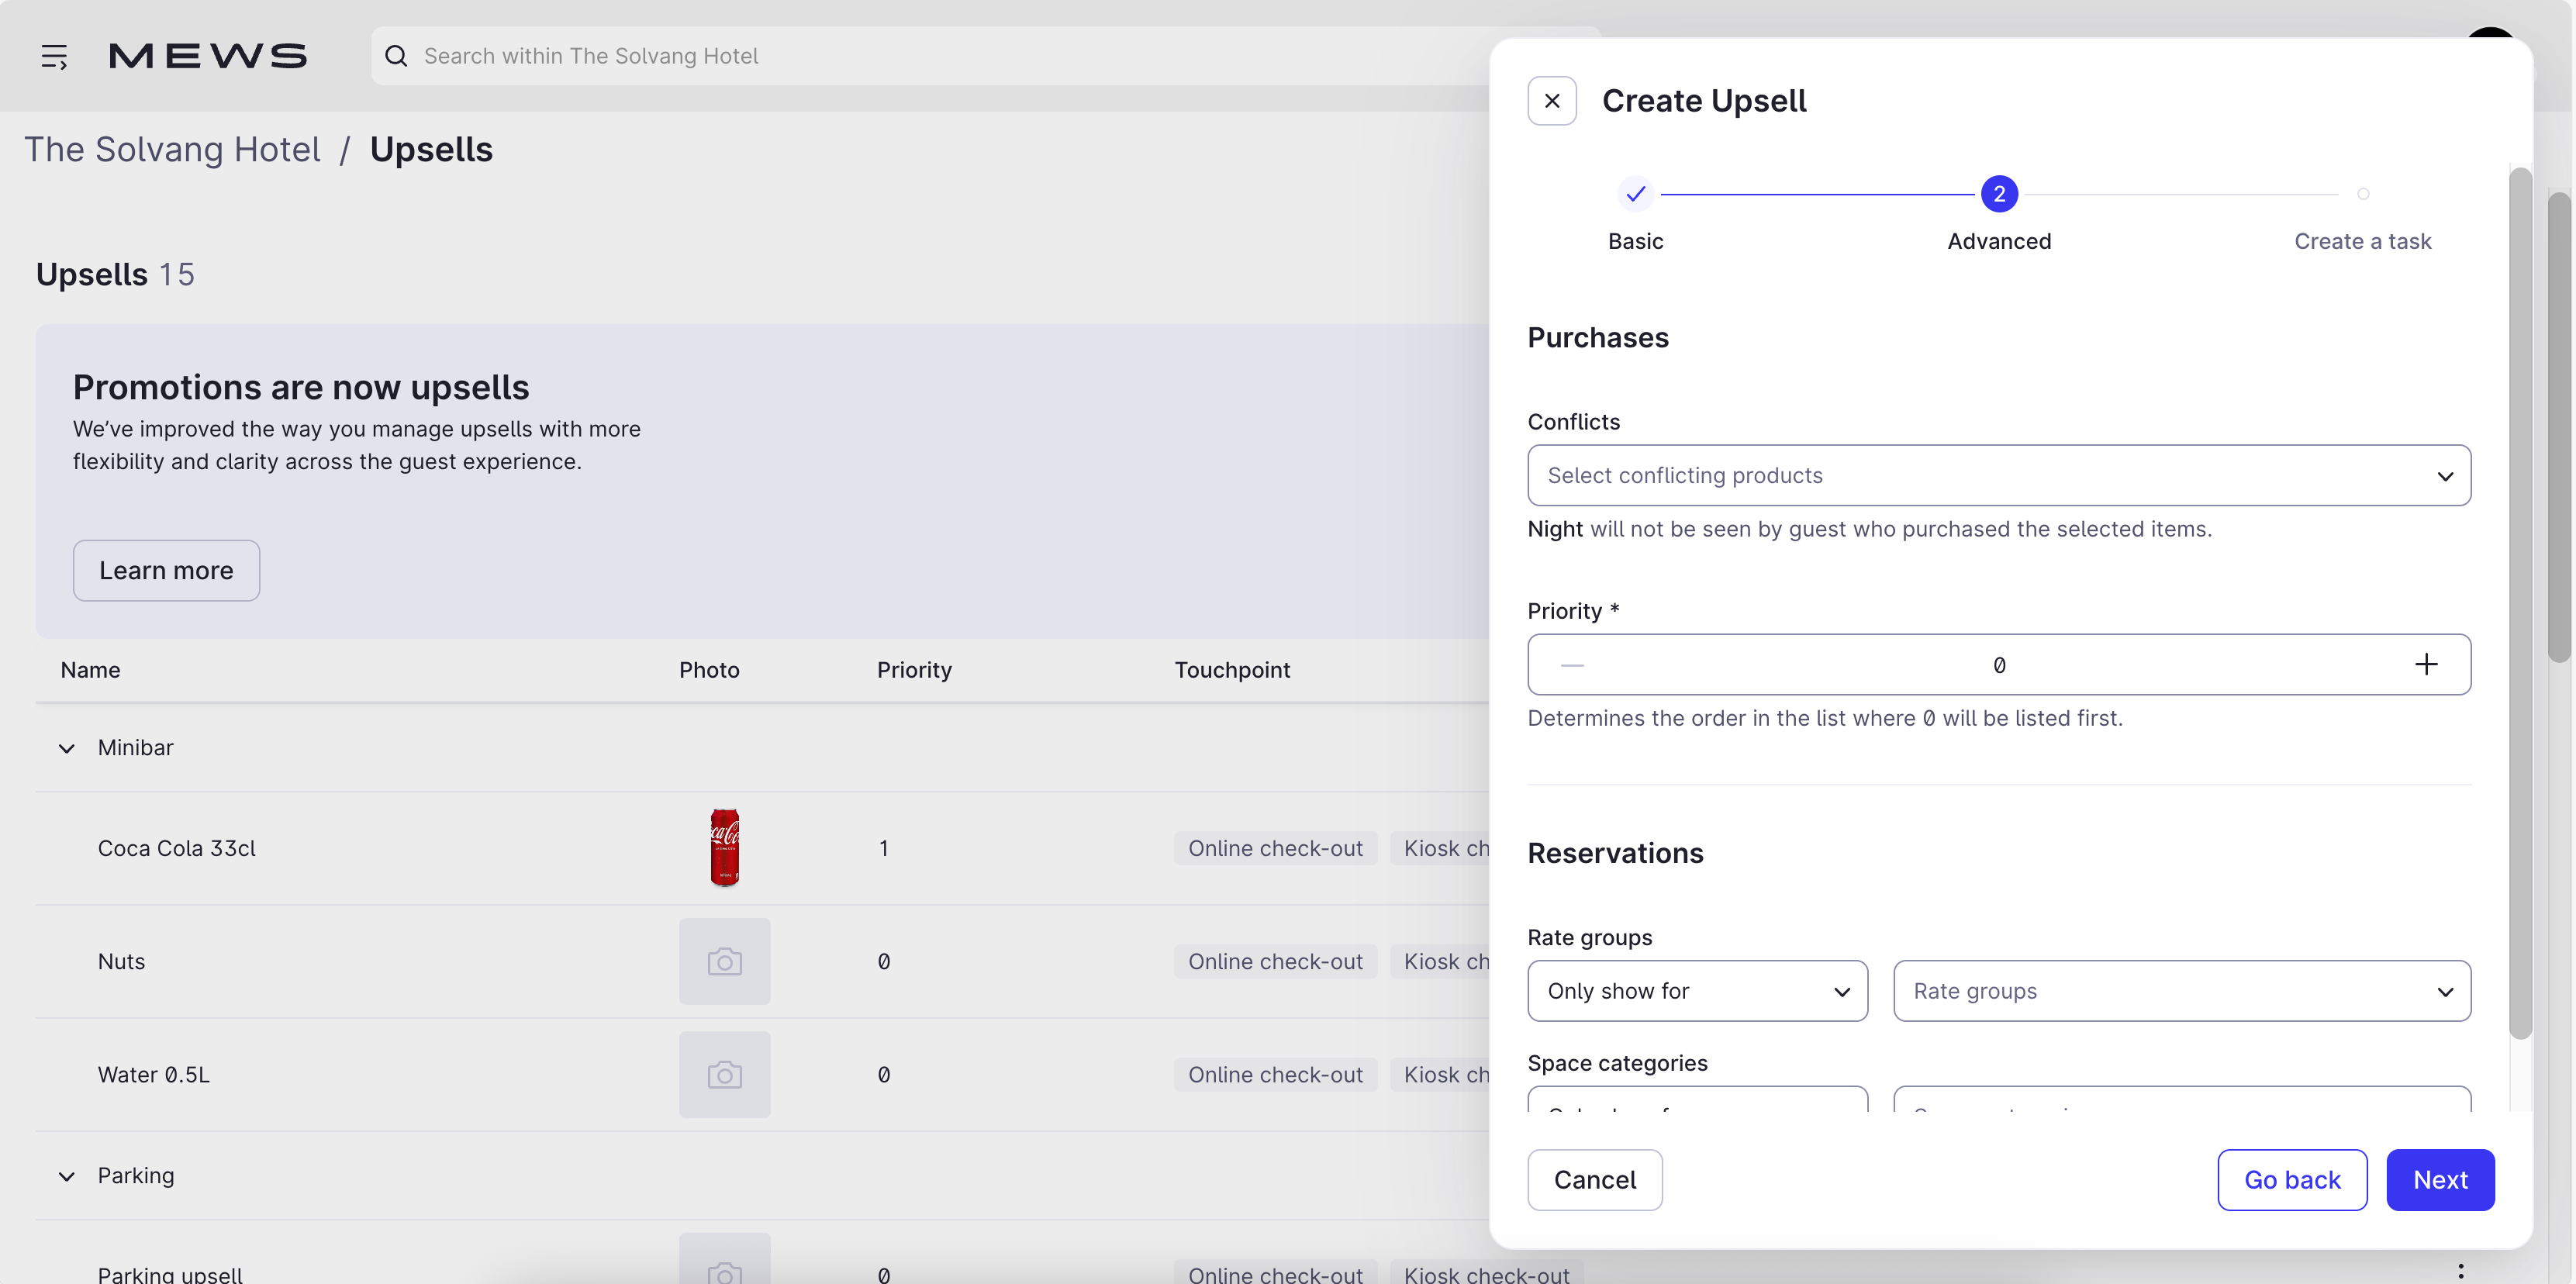Click the Water 0.5L photo placeholder
The image size is (2576, 1284).
coord(725,1074)
